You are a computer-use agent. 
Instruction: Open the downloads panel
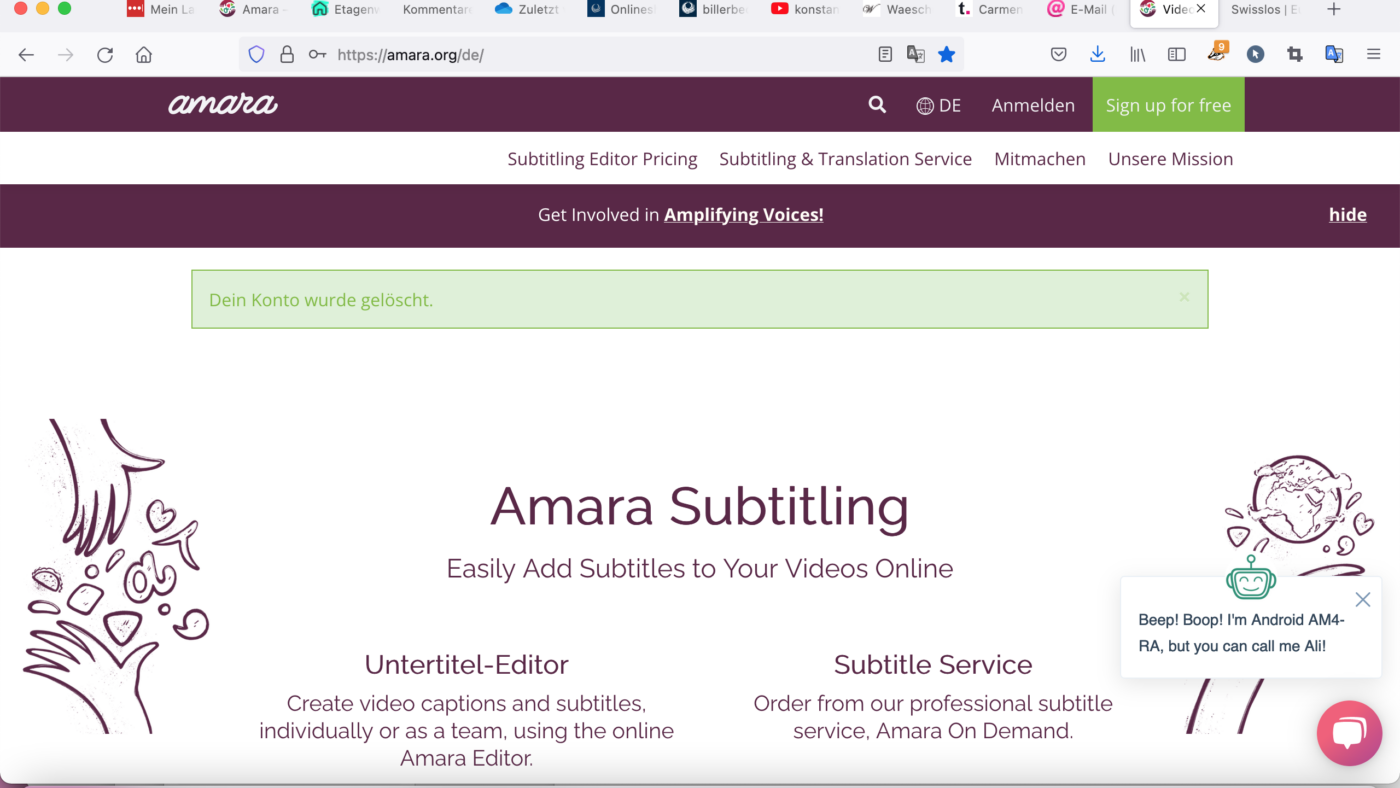coord(1098,55)
